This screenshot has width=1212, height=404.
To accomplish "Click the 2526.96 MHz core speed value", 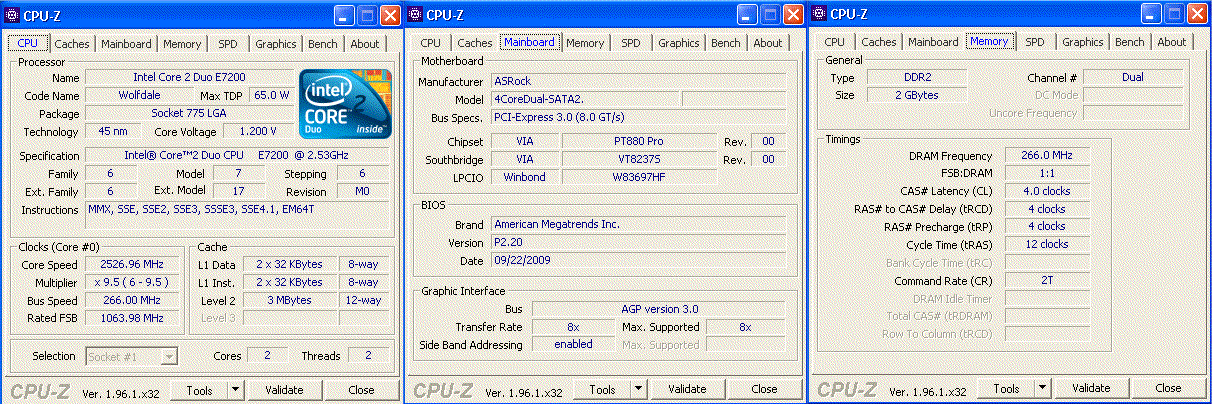I will point(130,264).
